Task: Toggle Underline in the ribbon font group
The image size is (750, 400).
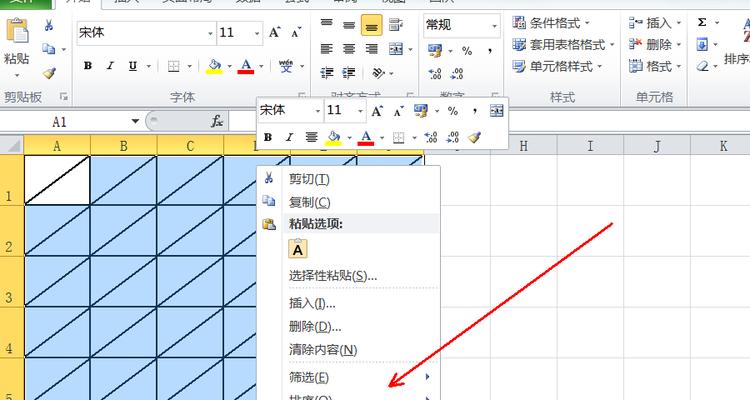Action: 133,66
